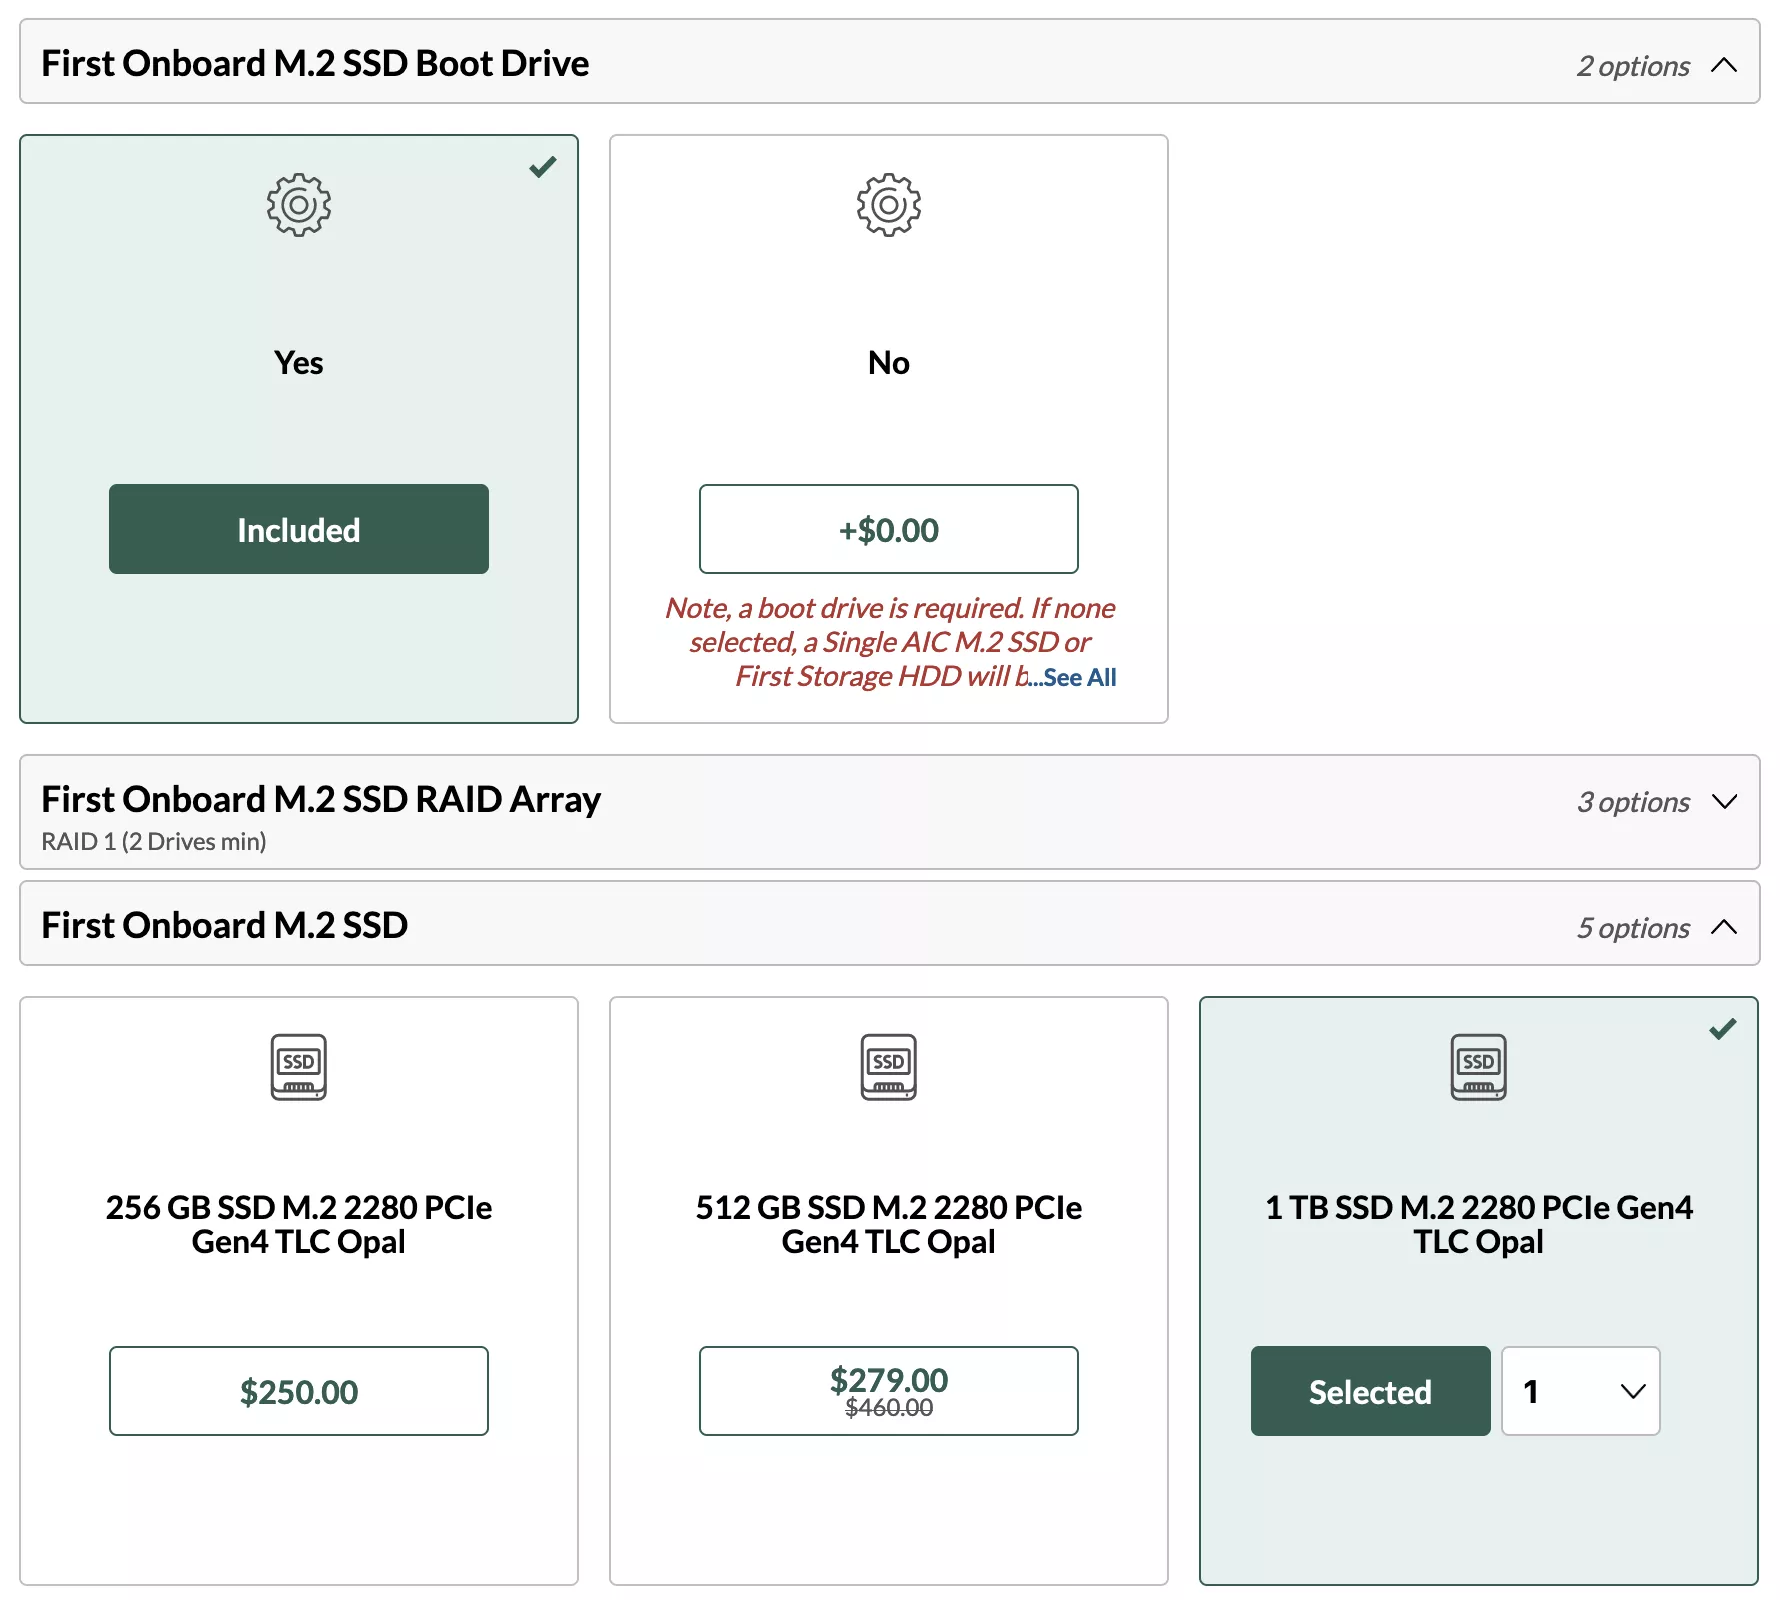Click the 'First Onboard M.2 SSD Boot Drive' heading
Viewport: 1780px width, 1600px height.
315,63
